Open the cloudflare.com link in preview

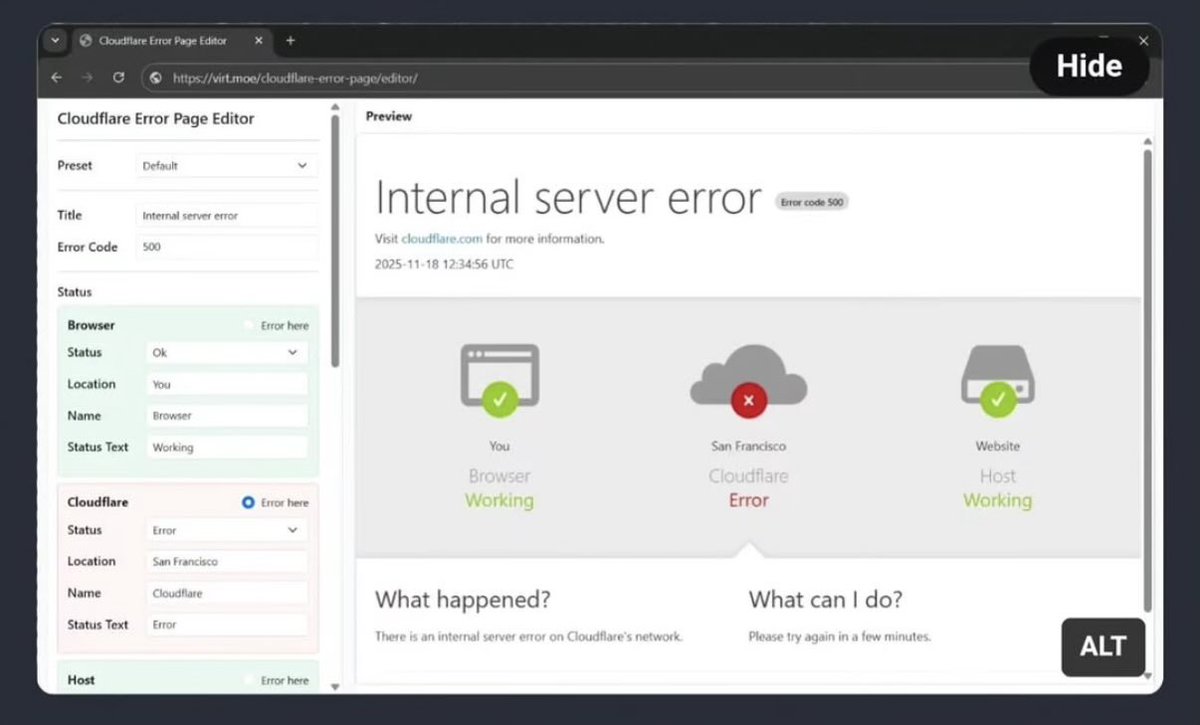(x=442, y=239)
